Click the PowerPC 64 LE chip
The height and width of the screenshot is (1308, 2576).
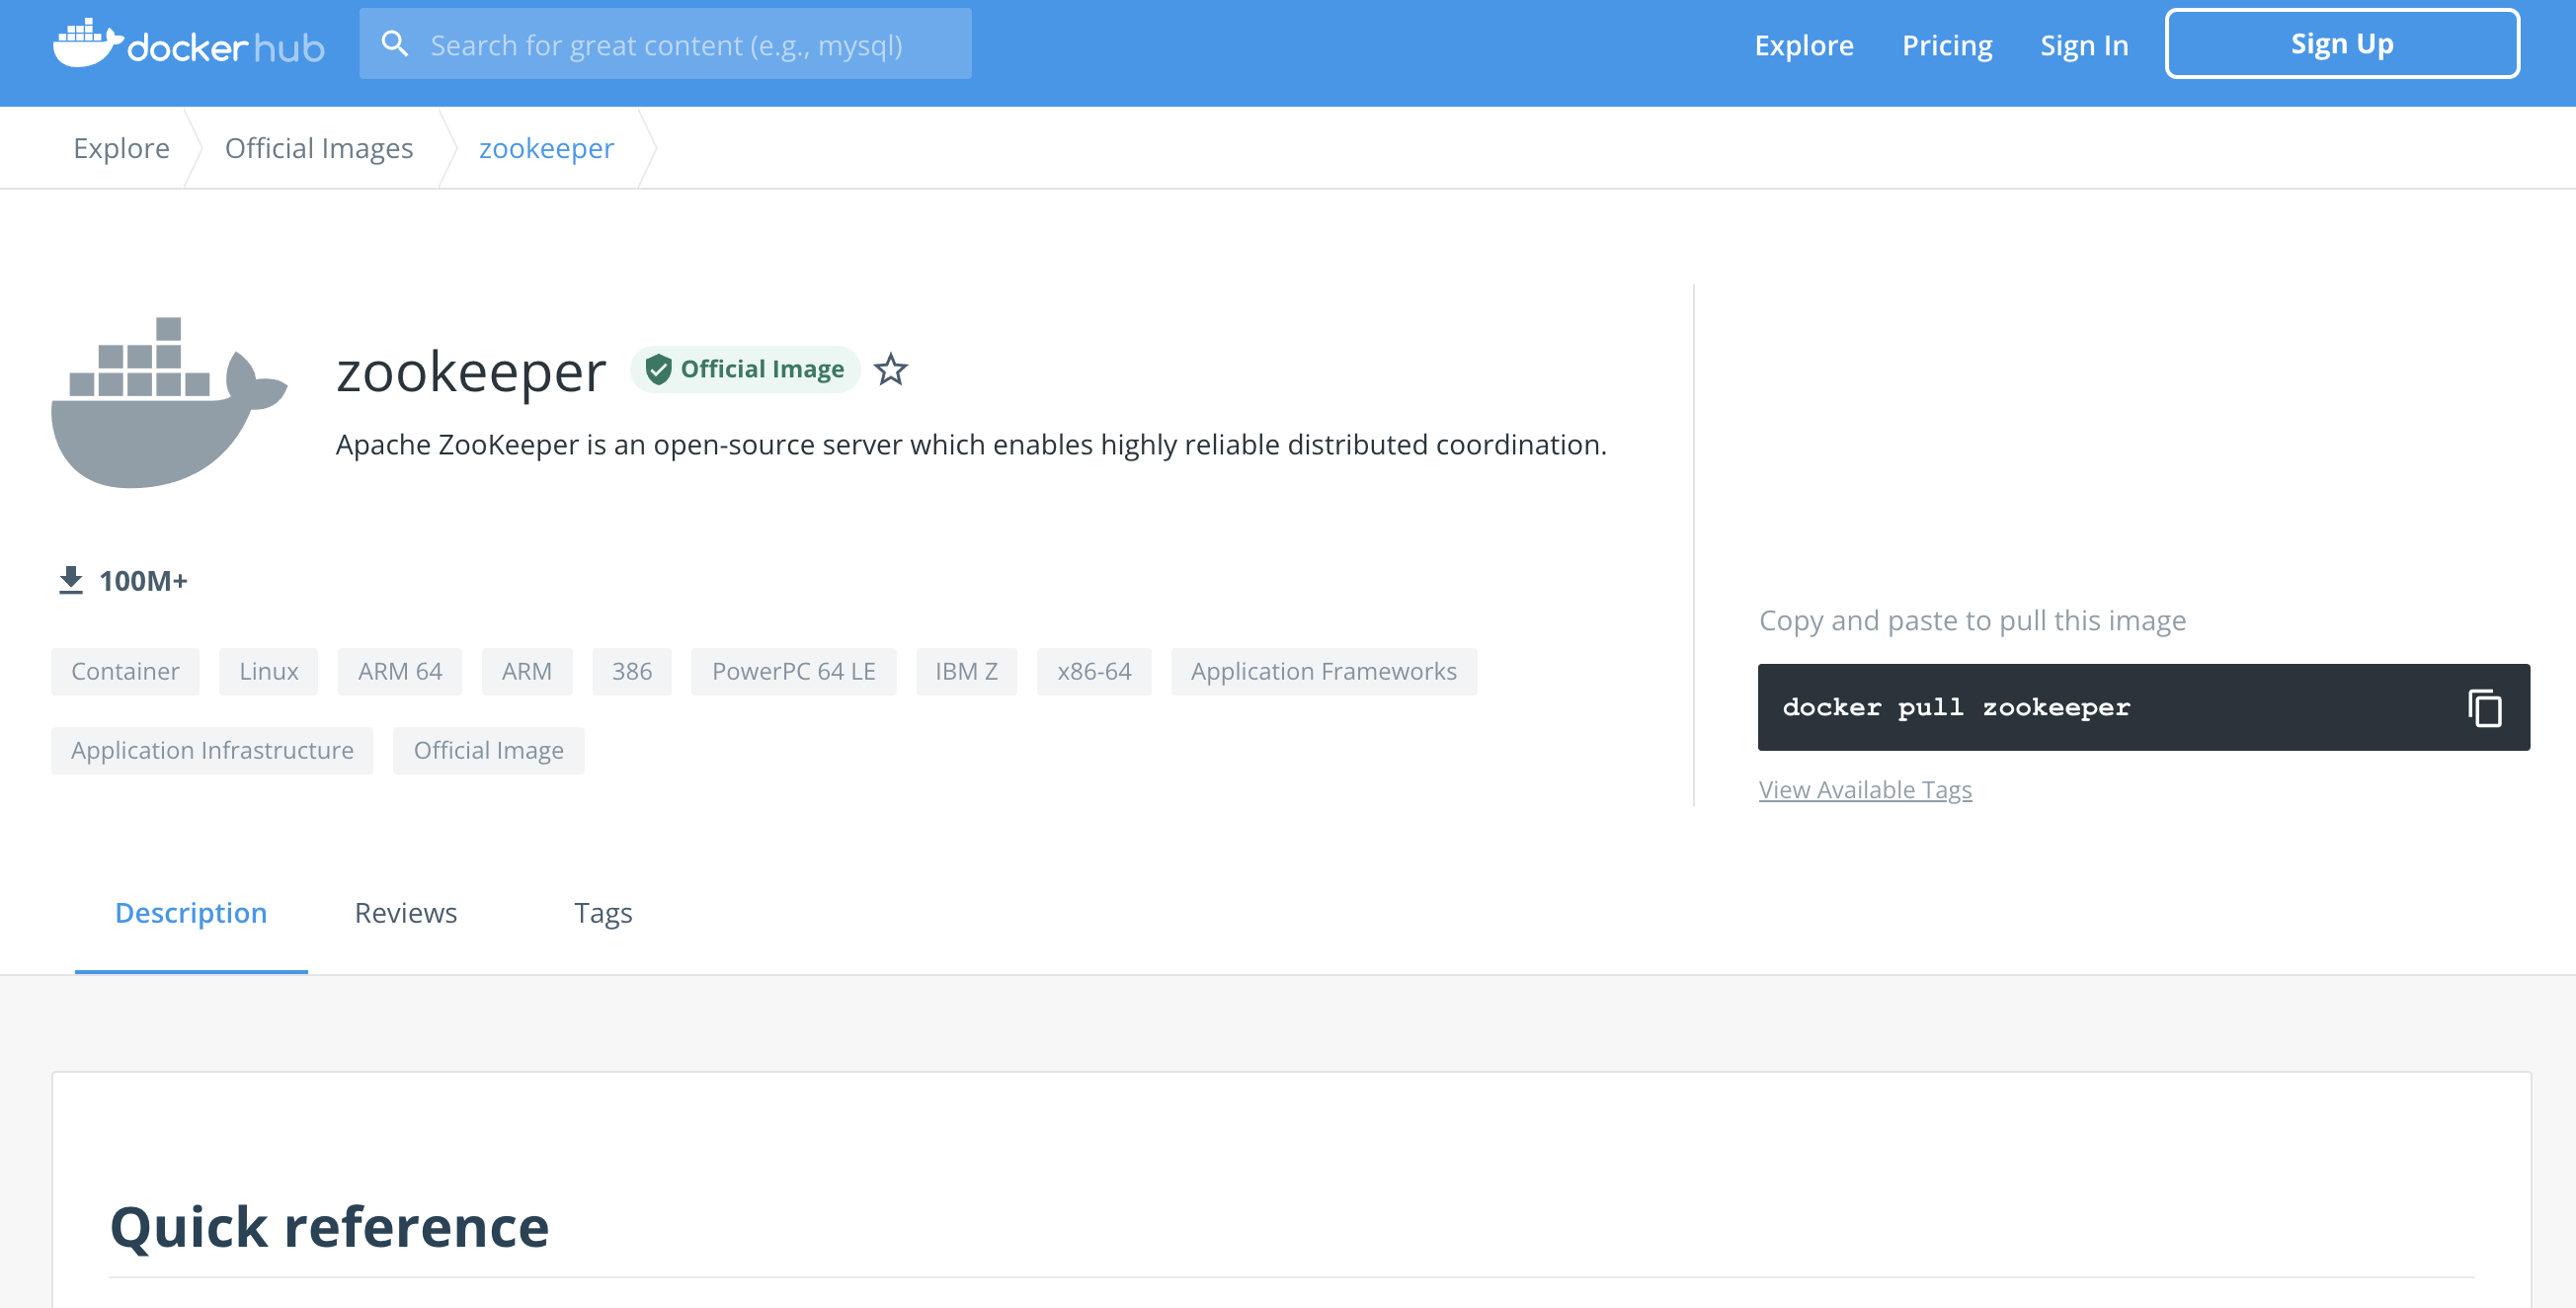click(794, 671)
